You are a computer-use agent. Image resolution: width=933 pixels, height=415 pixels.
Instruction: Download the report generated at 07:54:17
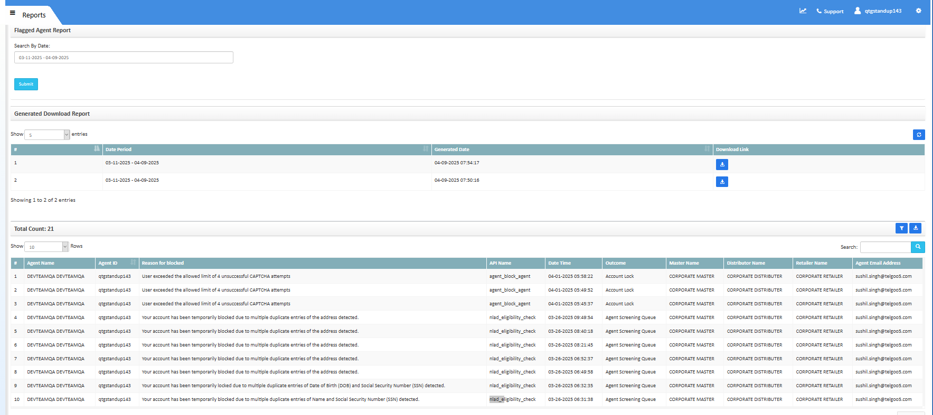click(x=722, y=164)
